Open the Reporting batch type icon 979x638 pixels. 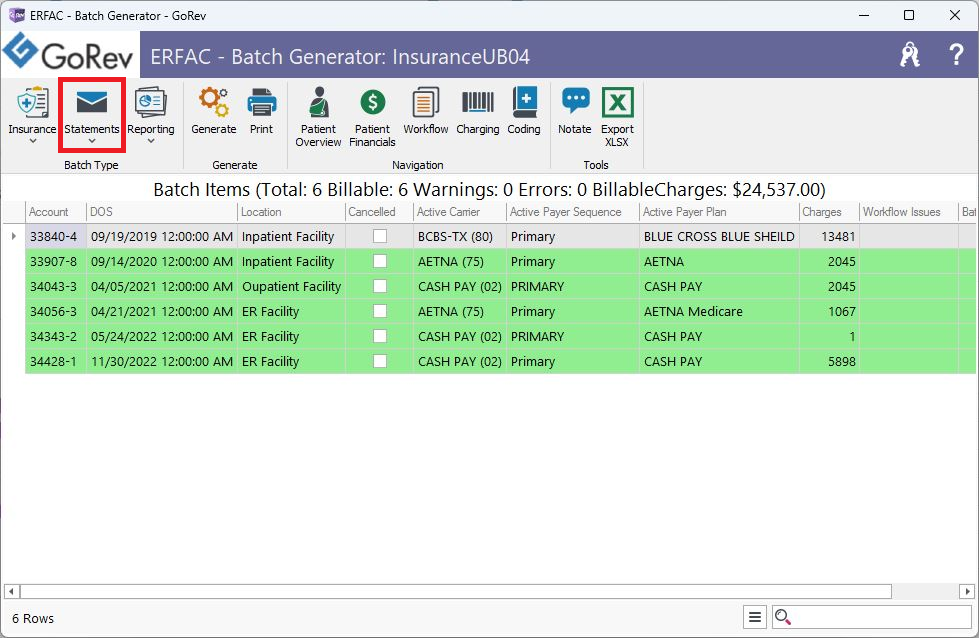(x=150, y=102)
